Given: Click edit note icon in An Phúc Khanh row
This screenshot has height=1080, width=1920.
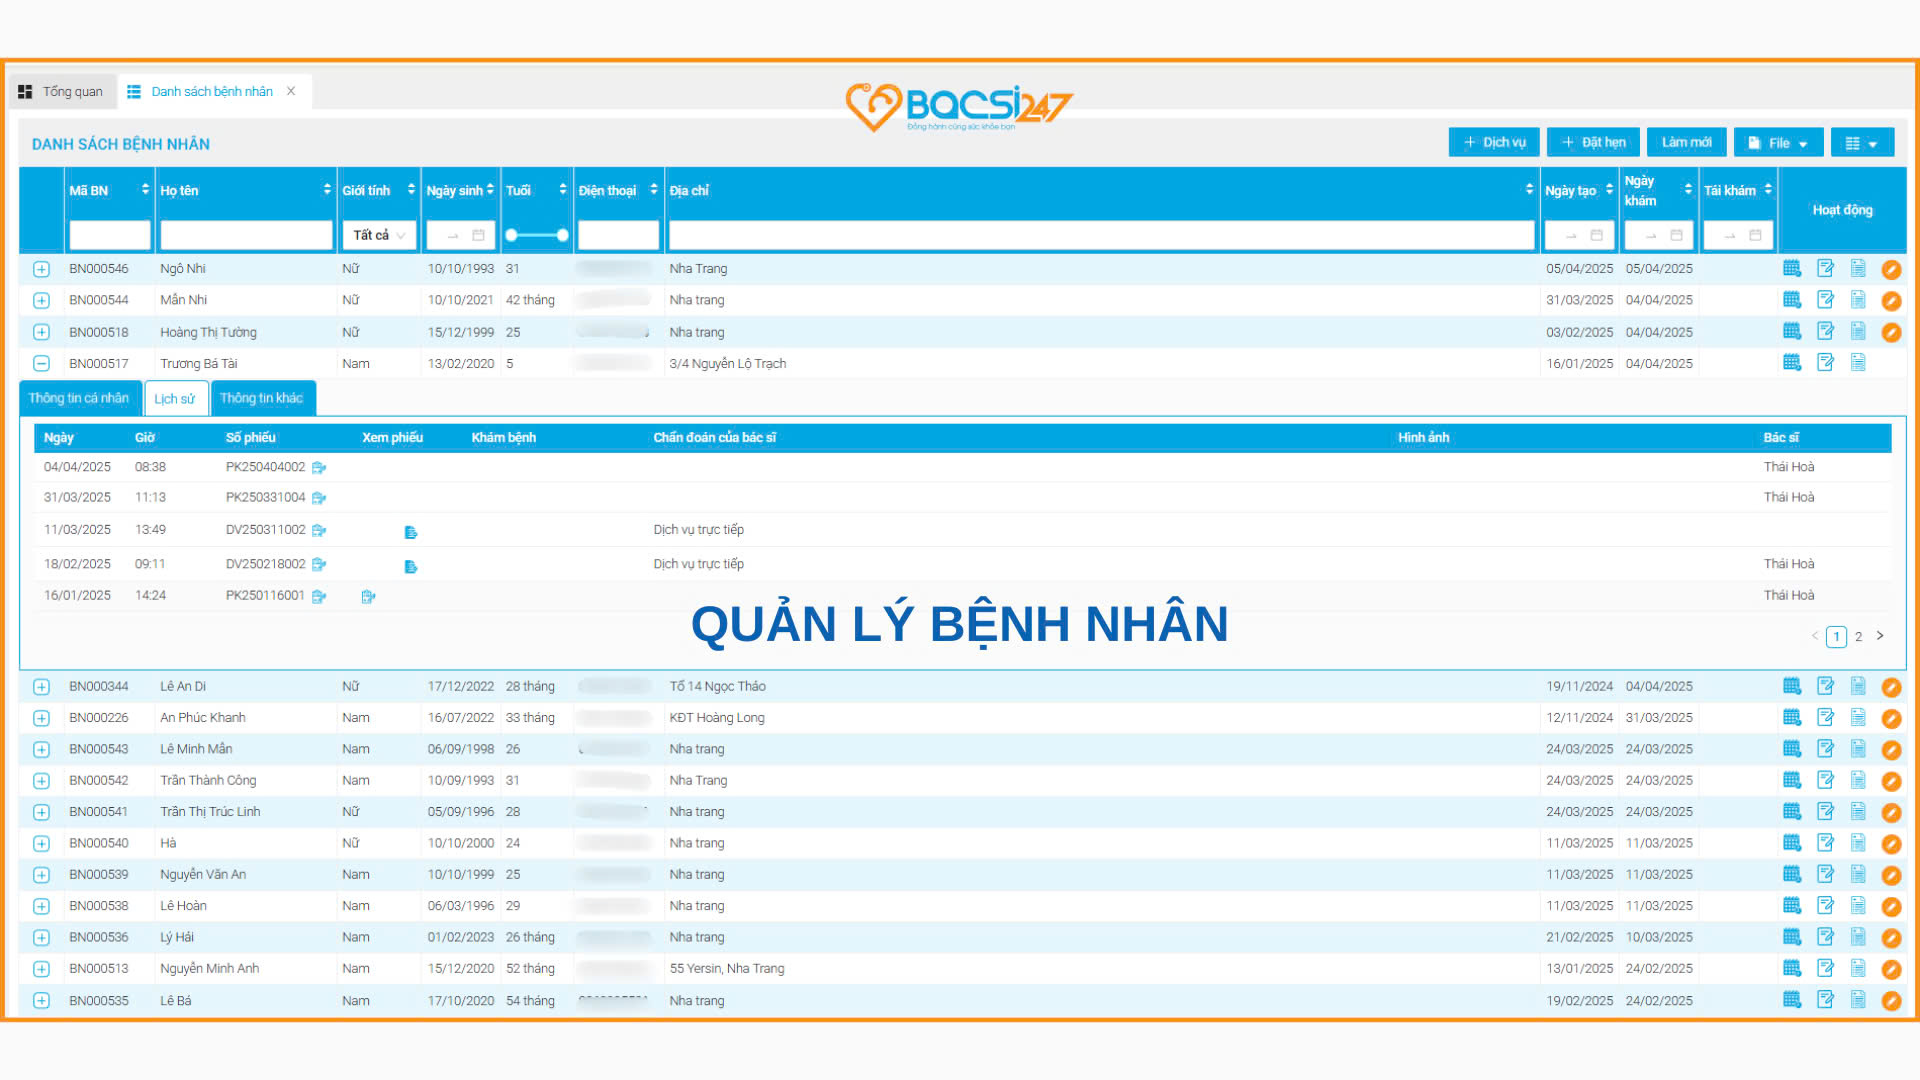Looking at the screenshot, I should coord(1825,717).
